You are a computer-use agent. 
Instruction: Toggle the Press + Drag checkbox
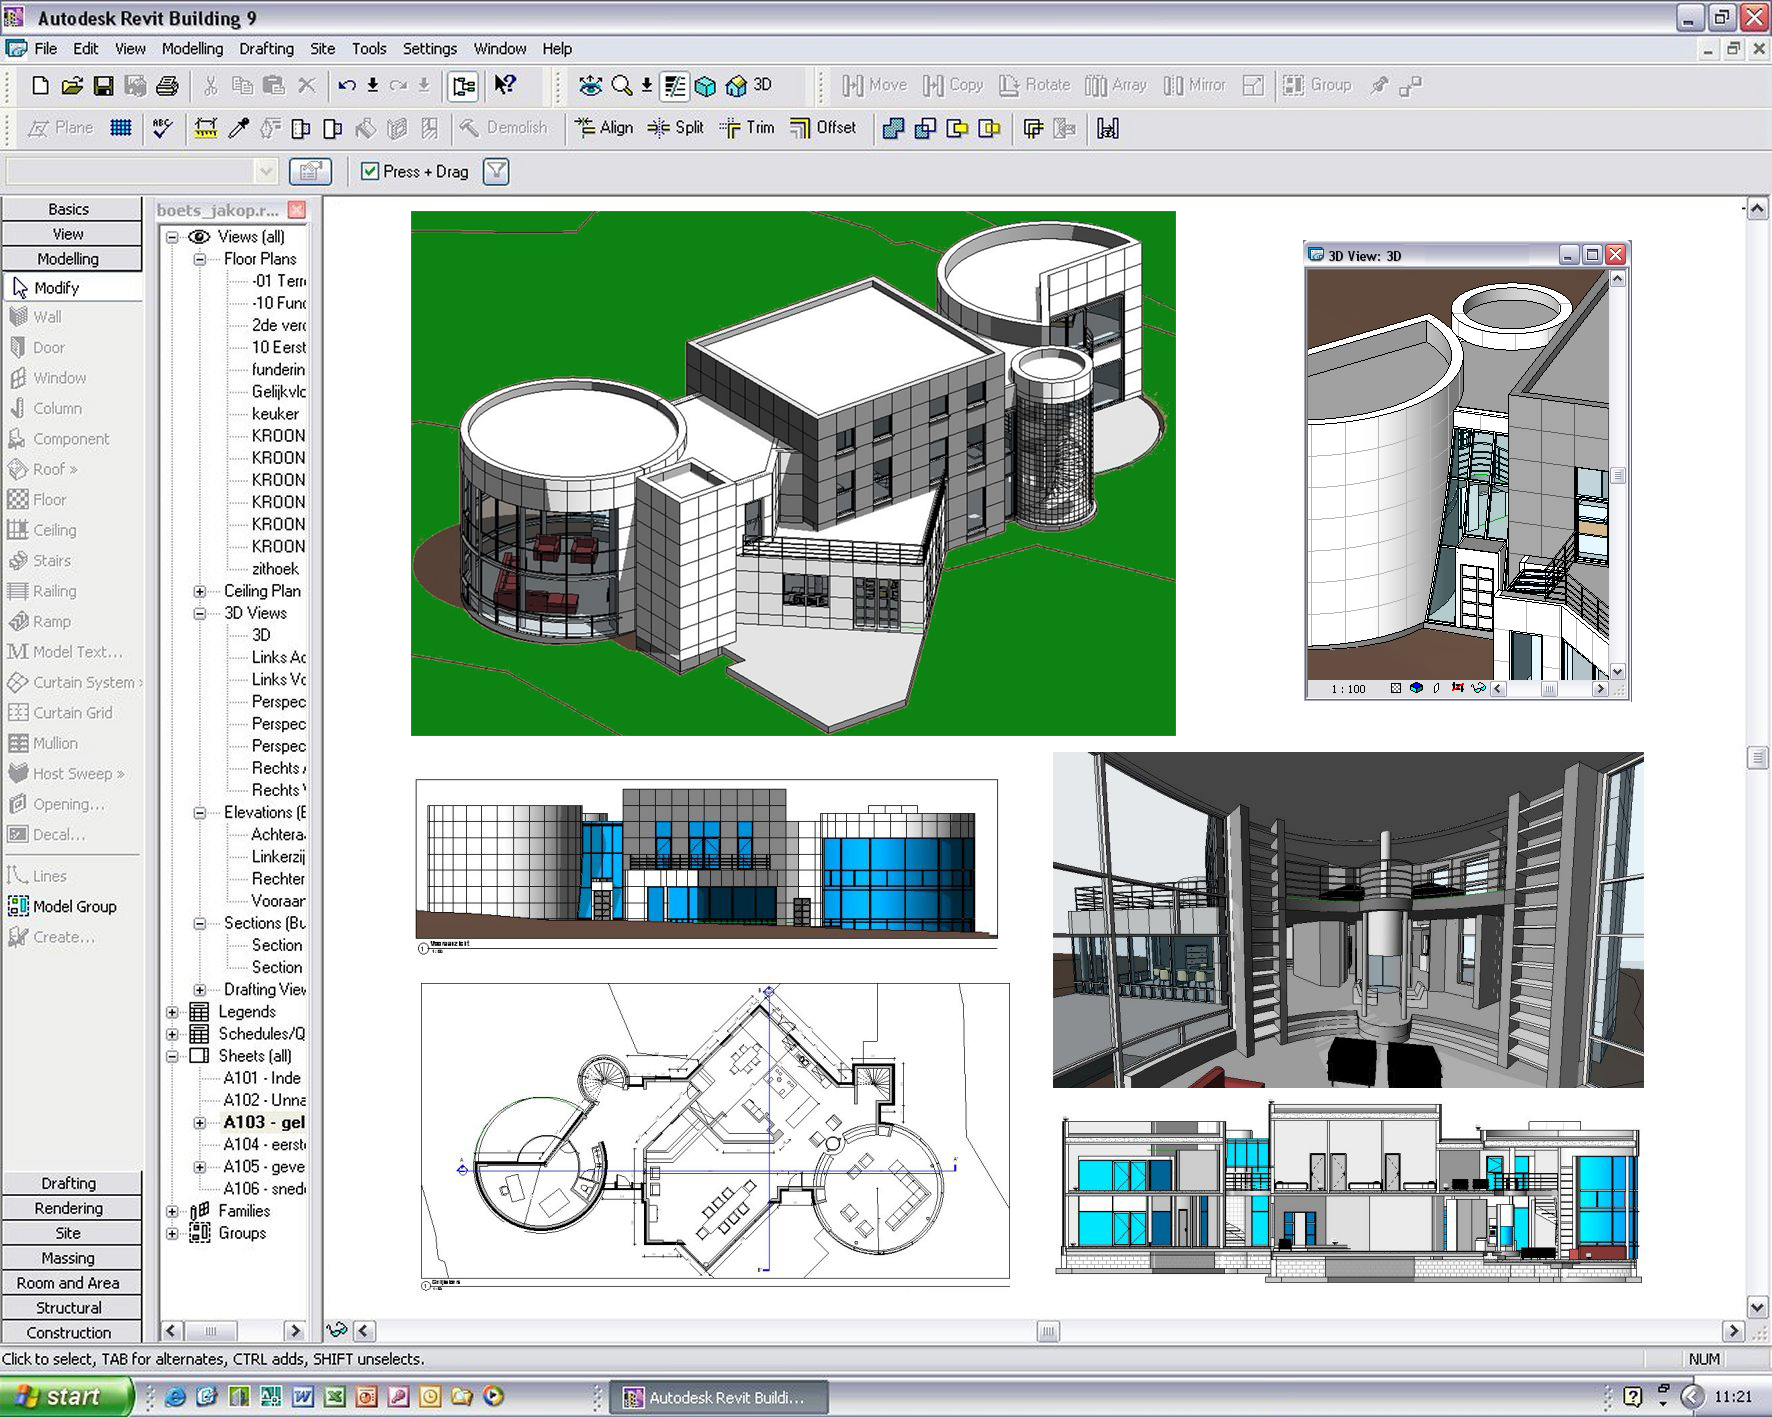point(370,172)
